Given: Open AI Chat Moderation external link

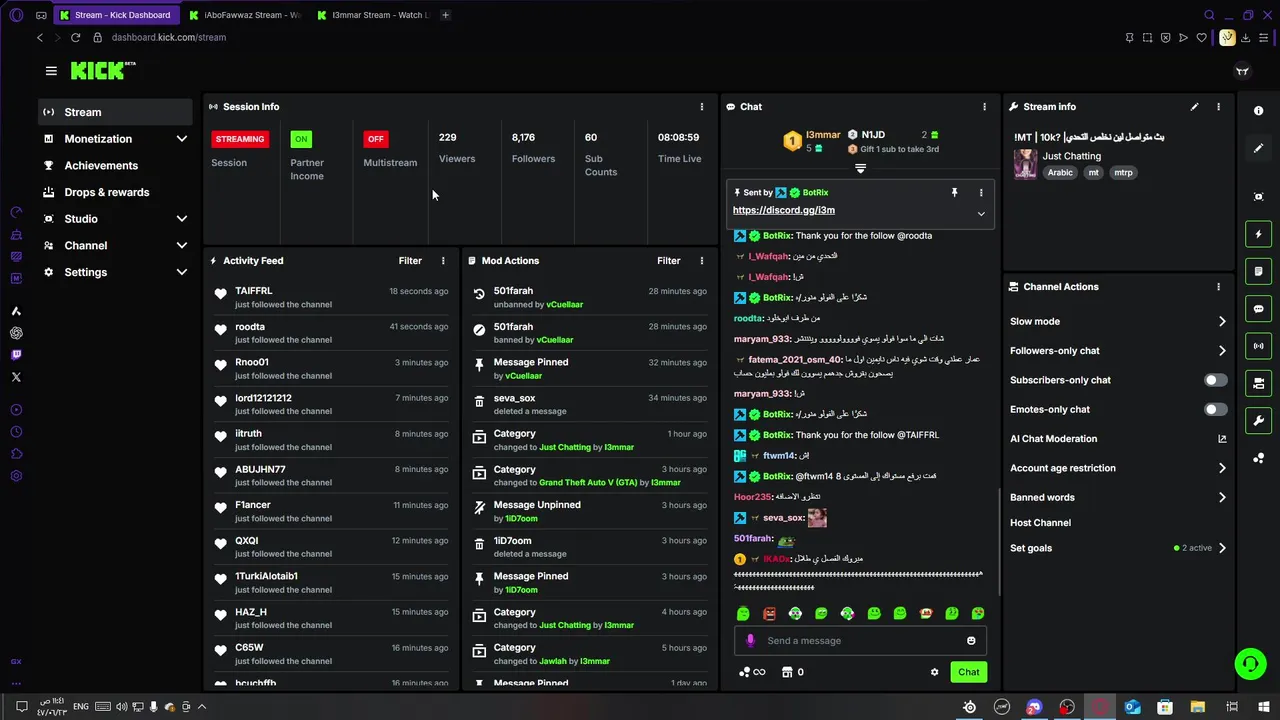Looking at the screenshot, I should pyautogui.click(x=1222, y=439).
